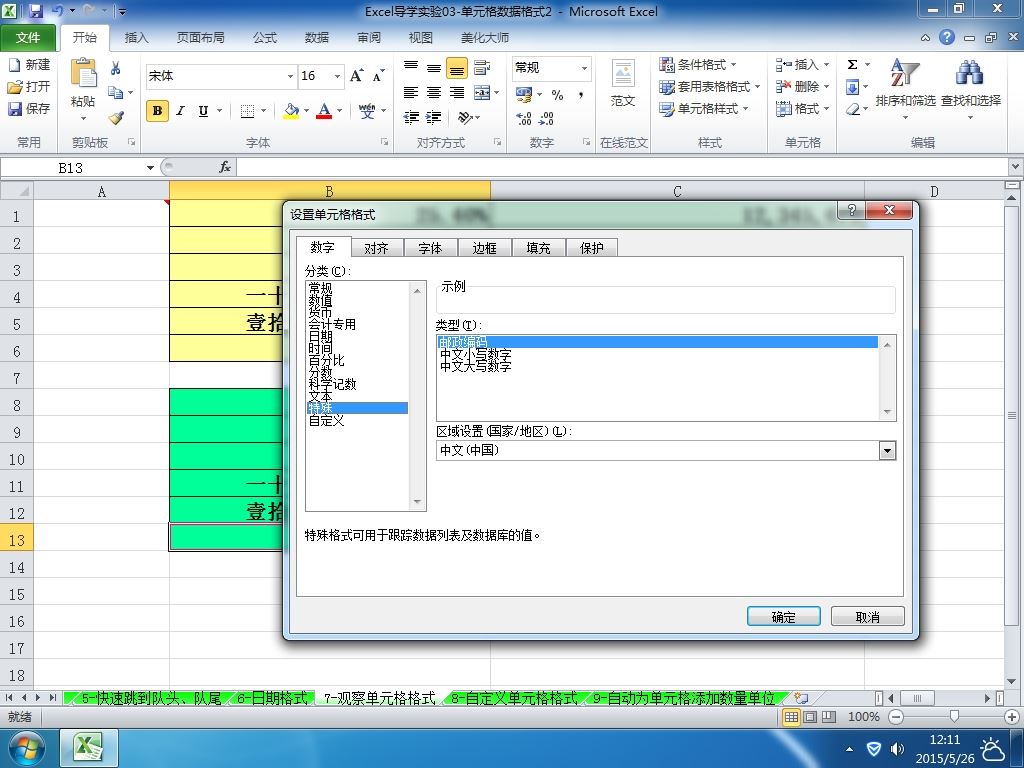1024x768 pixels.
Task: Switch to the 字体 dialog tab
Action: pos(430,248)
